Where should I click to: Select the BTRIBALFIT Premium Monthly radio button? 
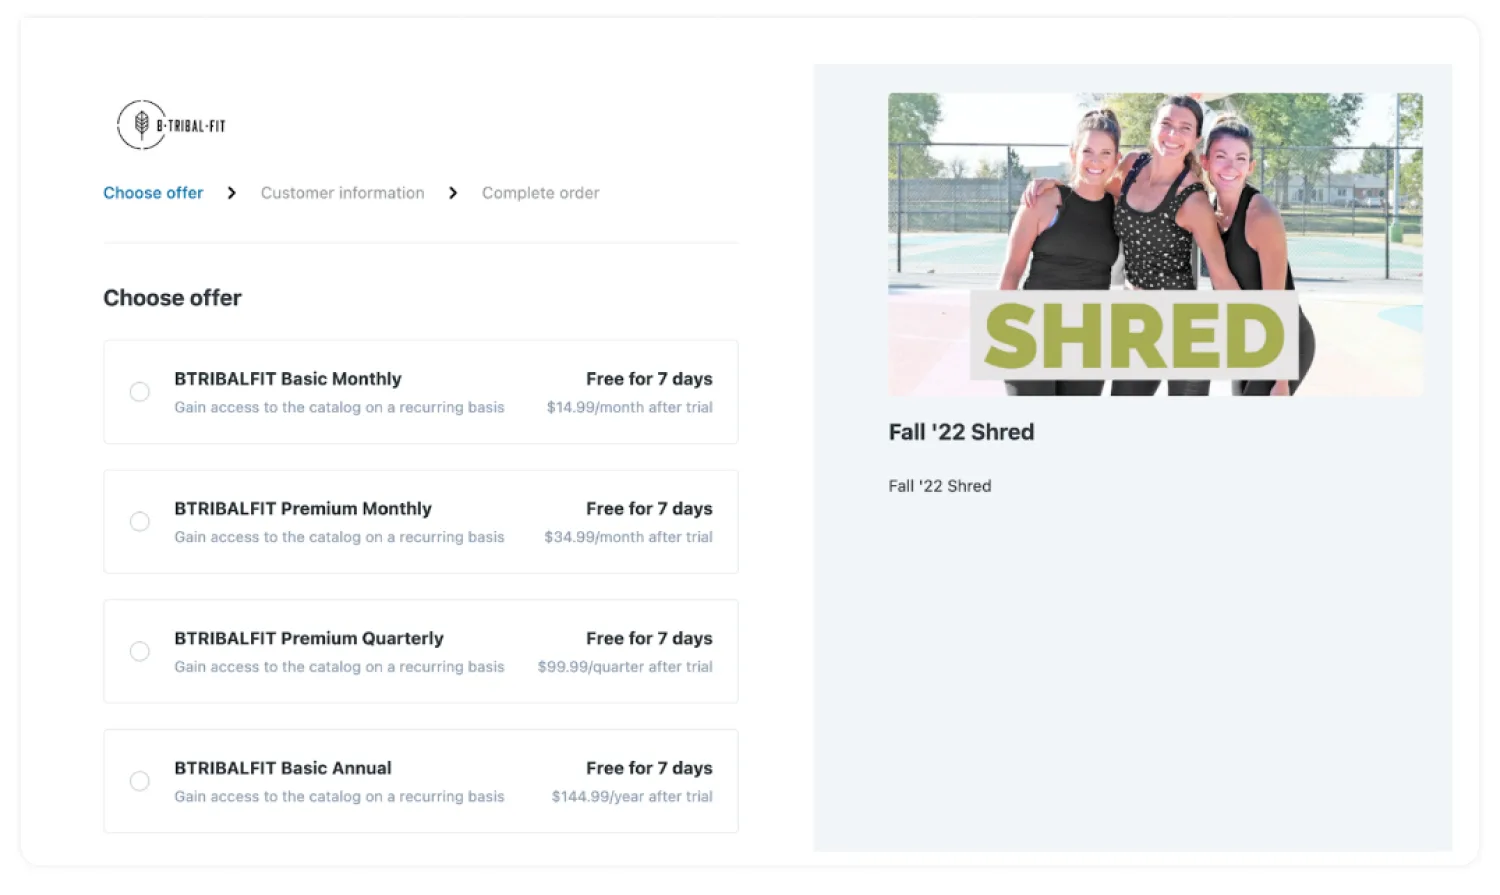coord(140,522)
